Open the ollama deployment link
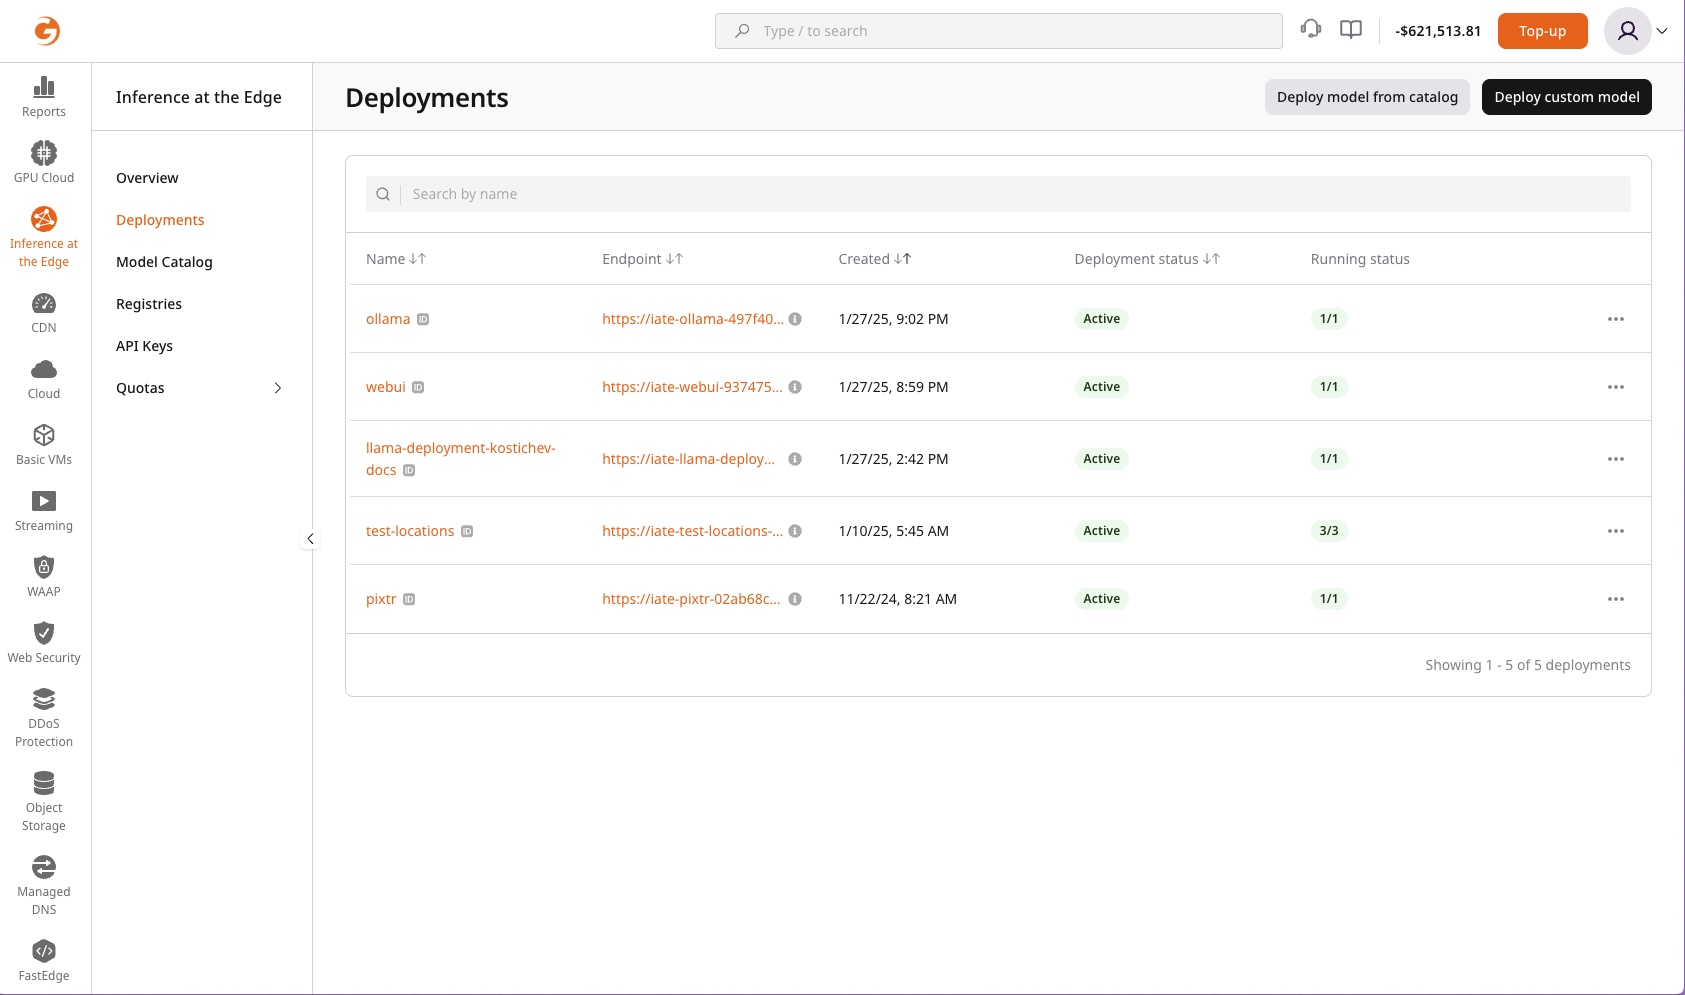This screenshot has height=995, width=1685. pos(388,319)
